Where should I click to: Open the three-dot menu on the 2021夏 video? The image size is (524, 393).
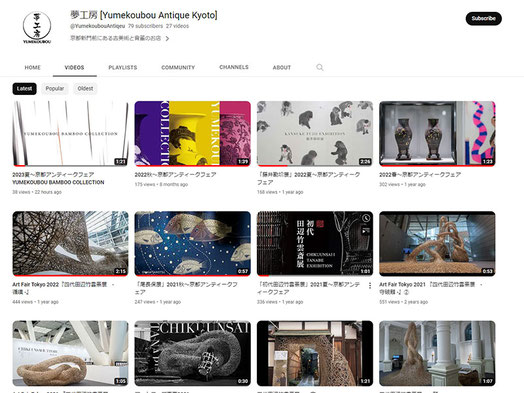[370, 285]
